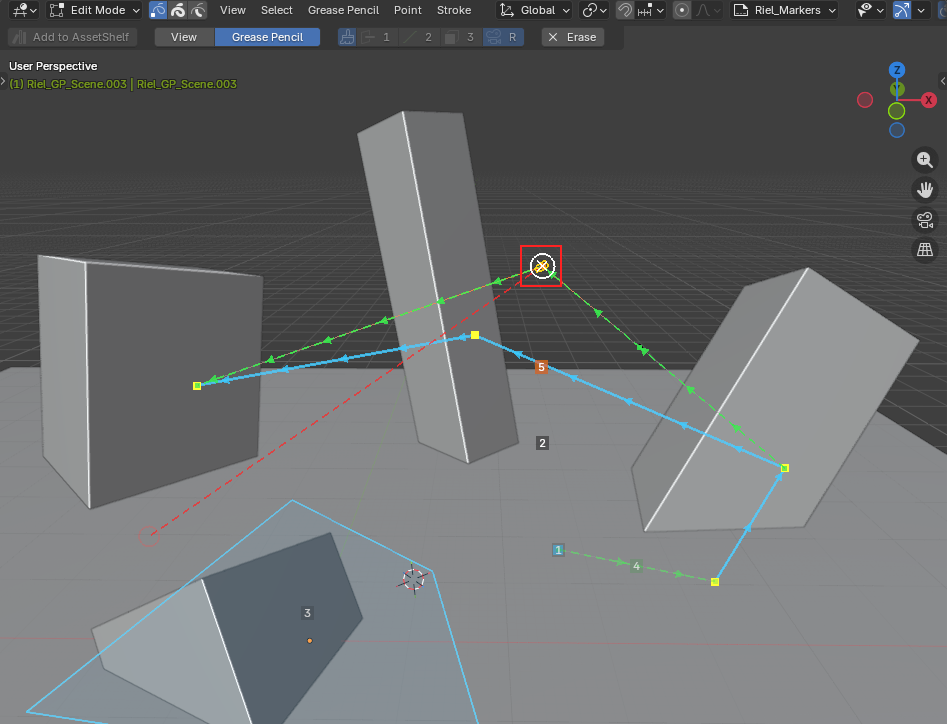Toggle the brush icon button
Image resolution: width=947 pixels, height=724 pixels.
pyautogui.click(x=347, y=37)
